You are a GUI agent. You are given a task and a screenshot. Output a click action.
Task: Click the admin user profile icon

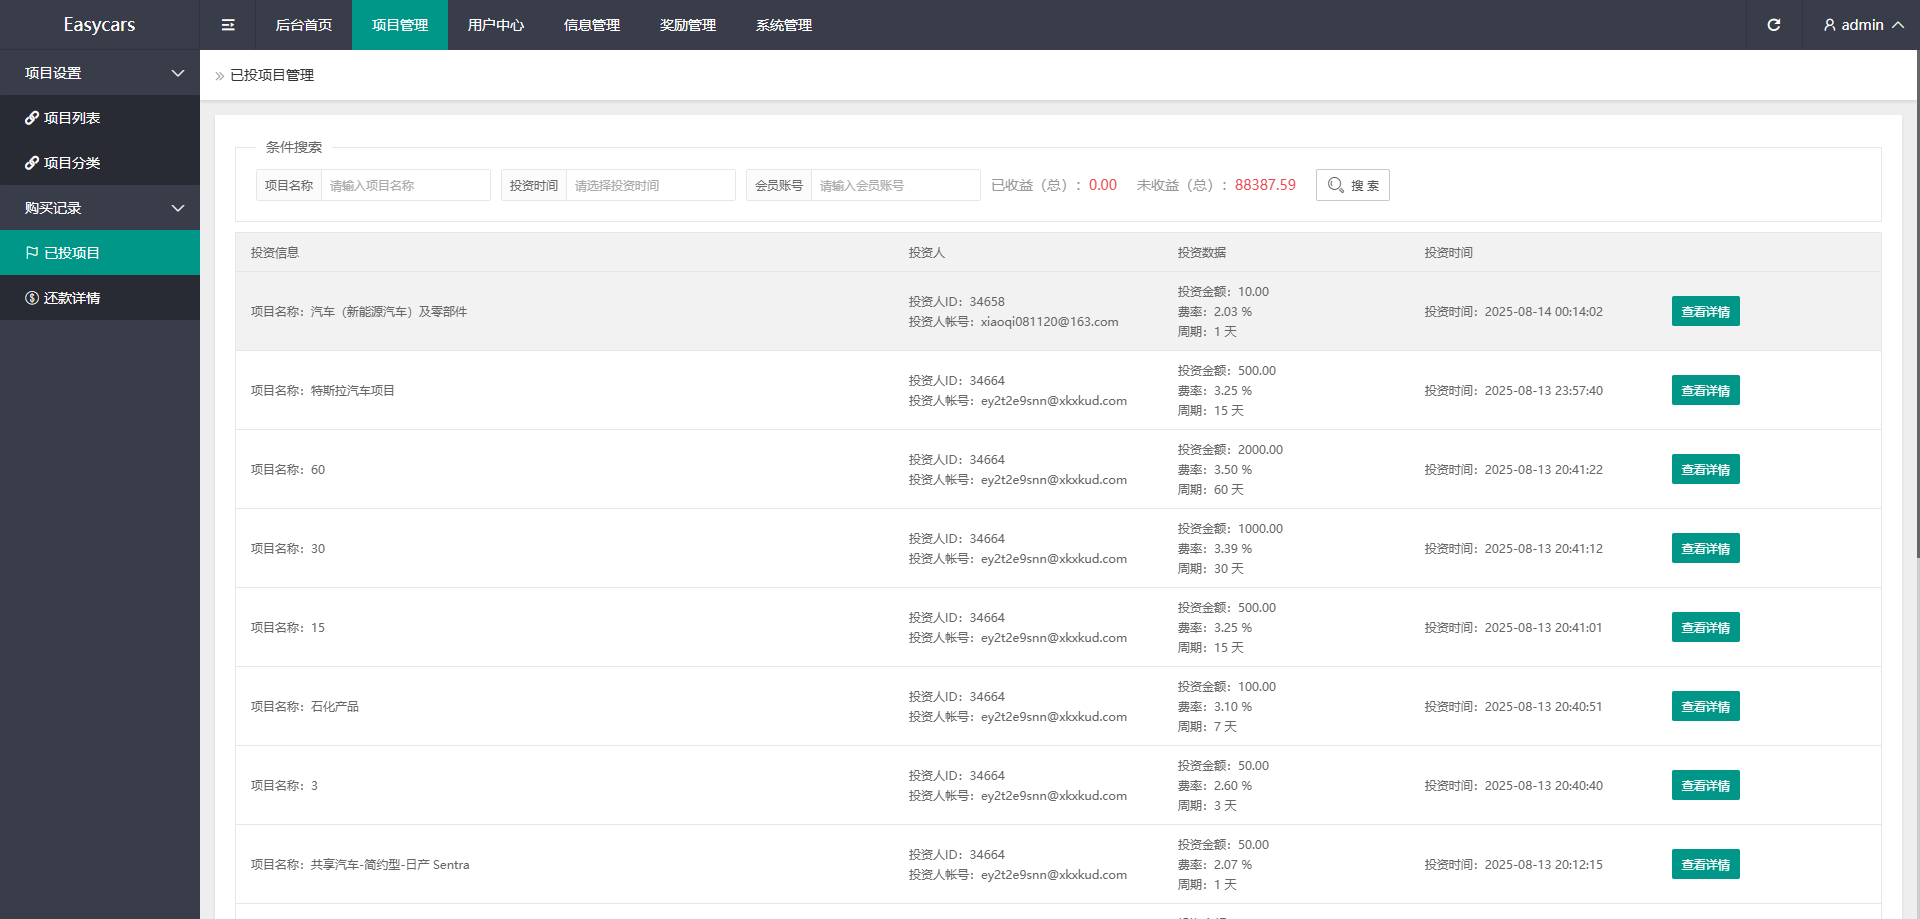[1829, 25]
